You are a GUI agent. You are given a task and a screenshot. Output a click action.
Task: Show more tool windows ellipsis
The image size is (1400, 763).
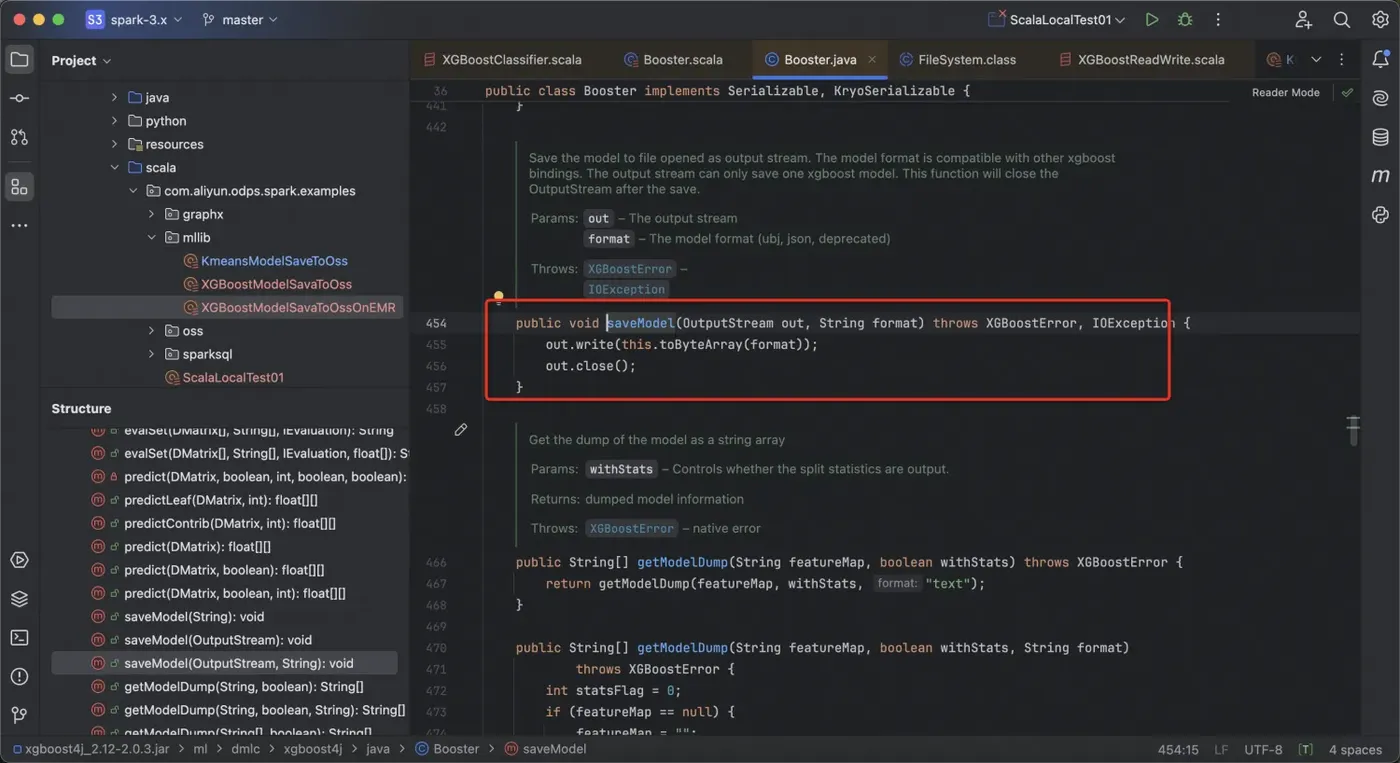click(x=19, y=226)
